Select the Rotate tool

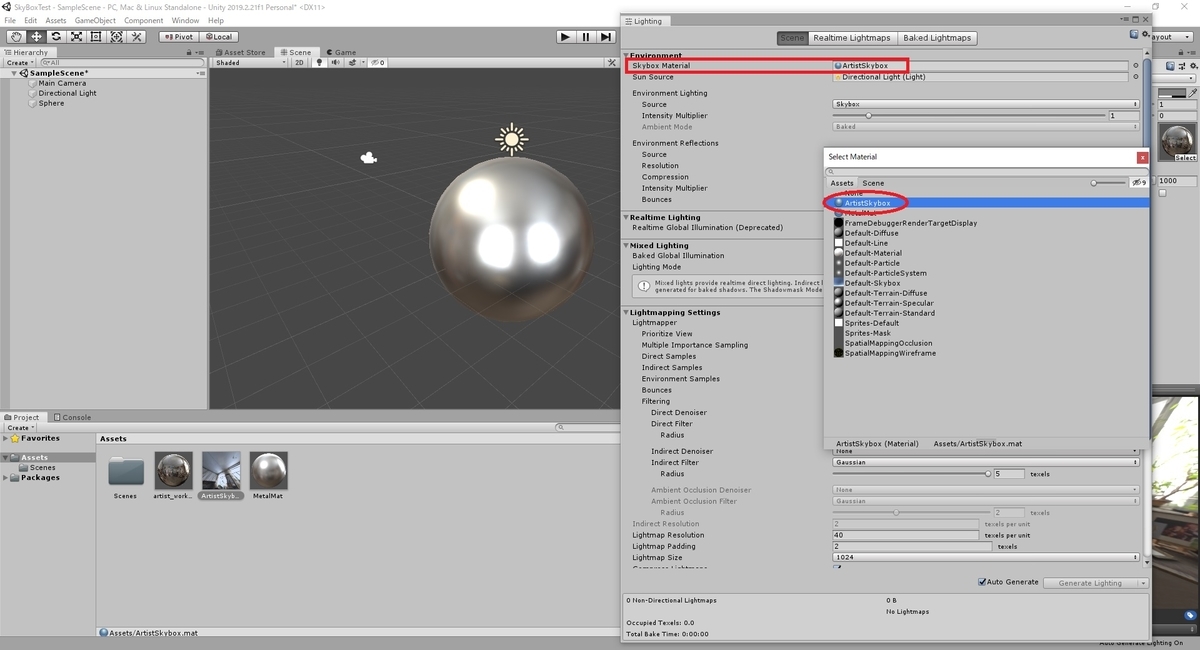pyautogui.click(x=56, y=37)
